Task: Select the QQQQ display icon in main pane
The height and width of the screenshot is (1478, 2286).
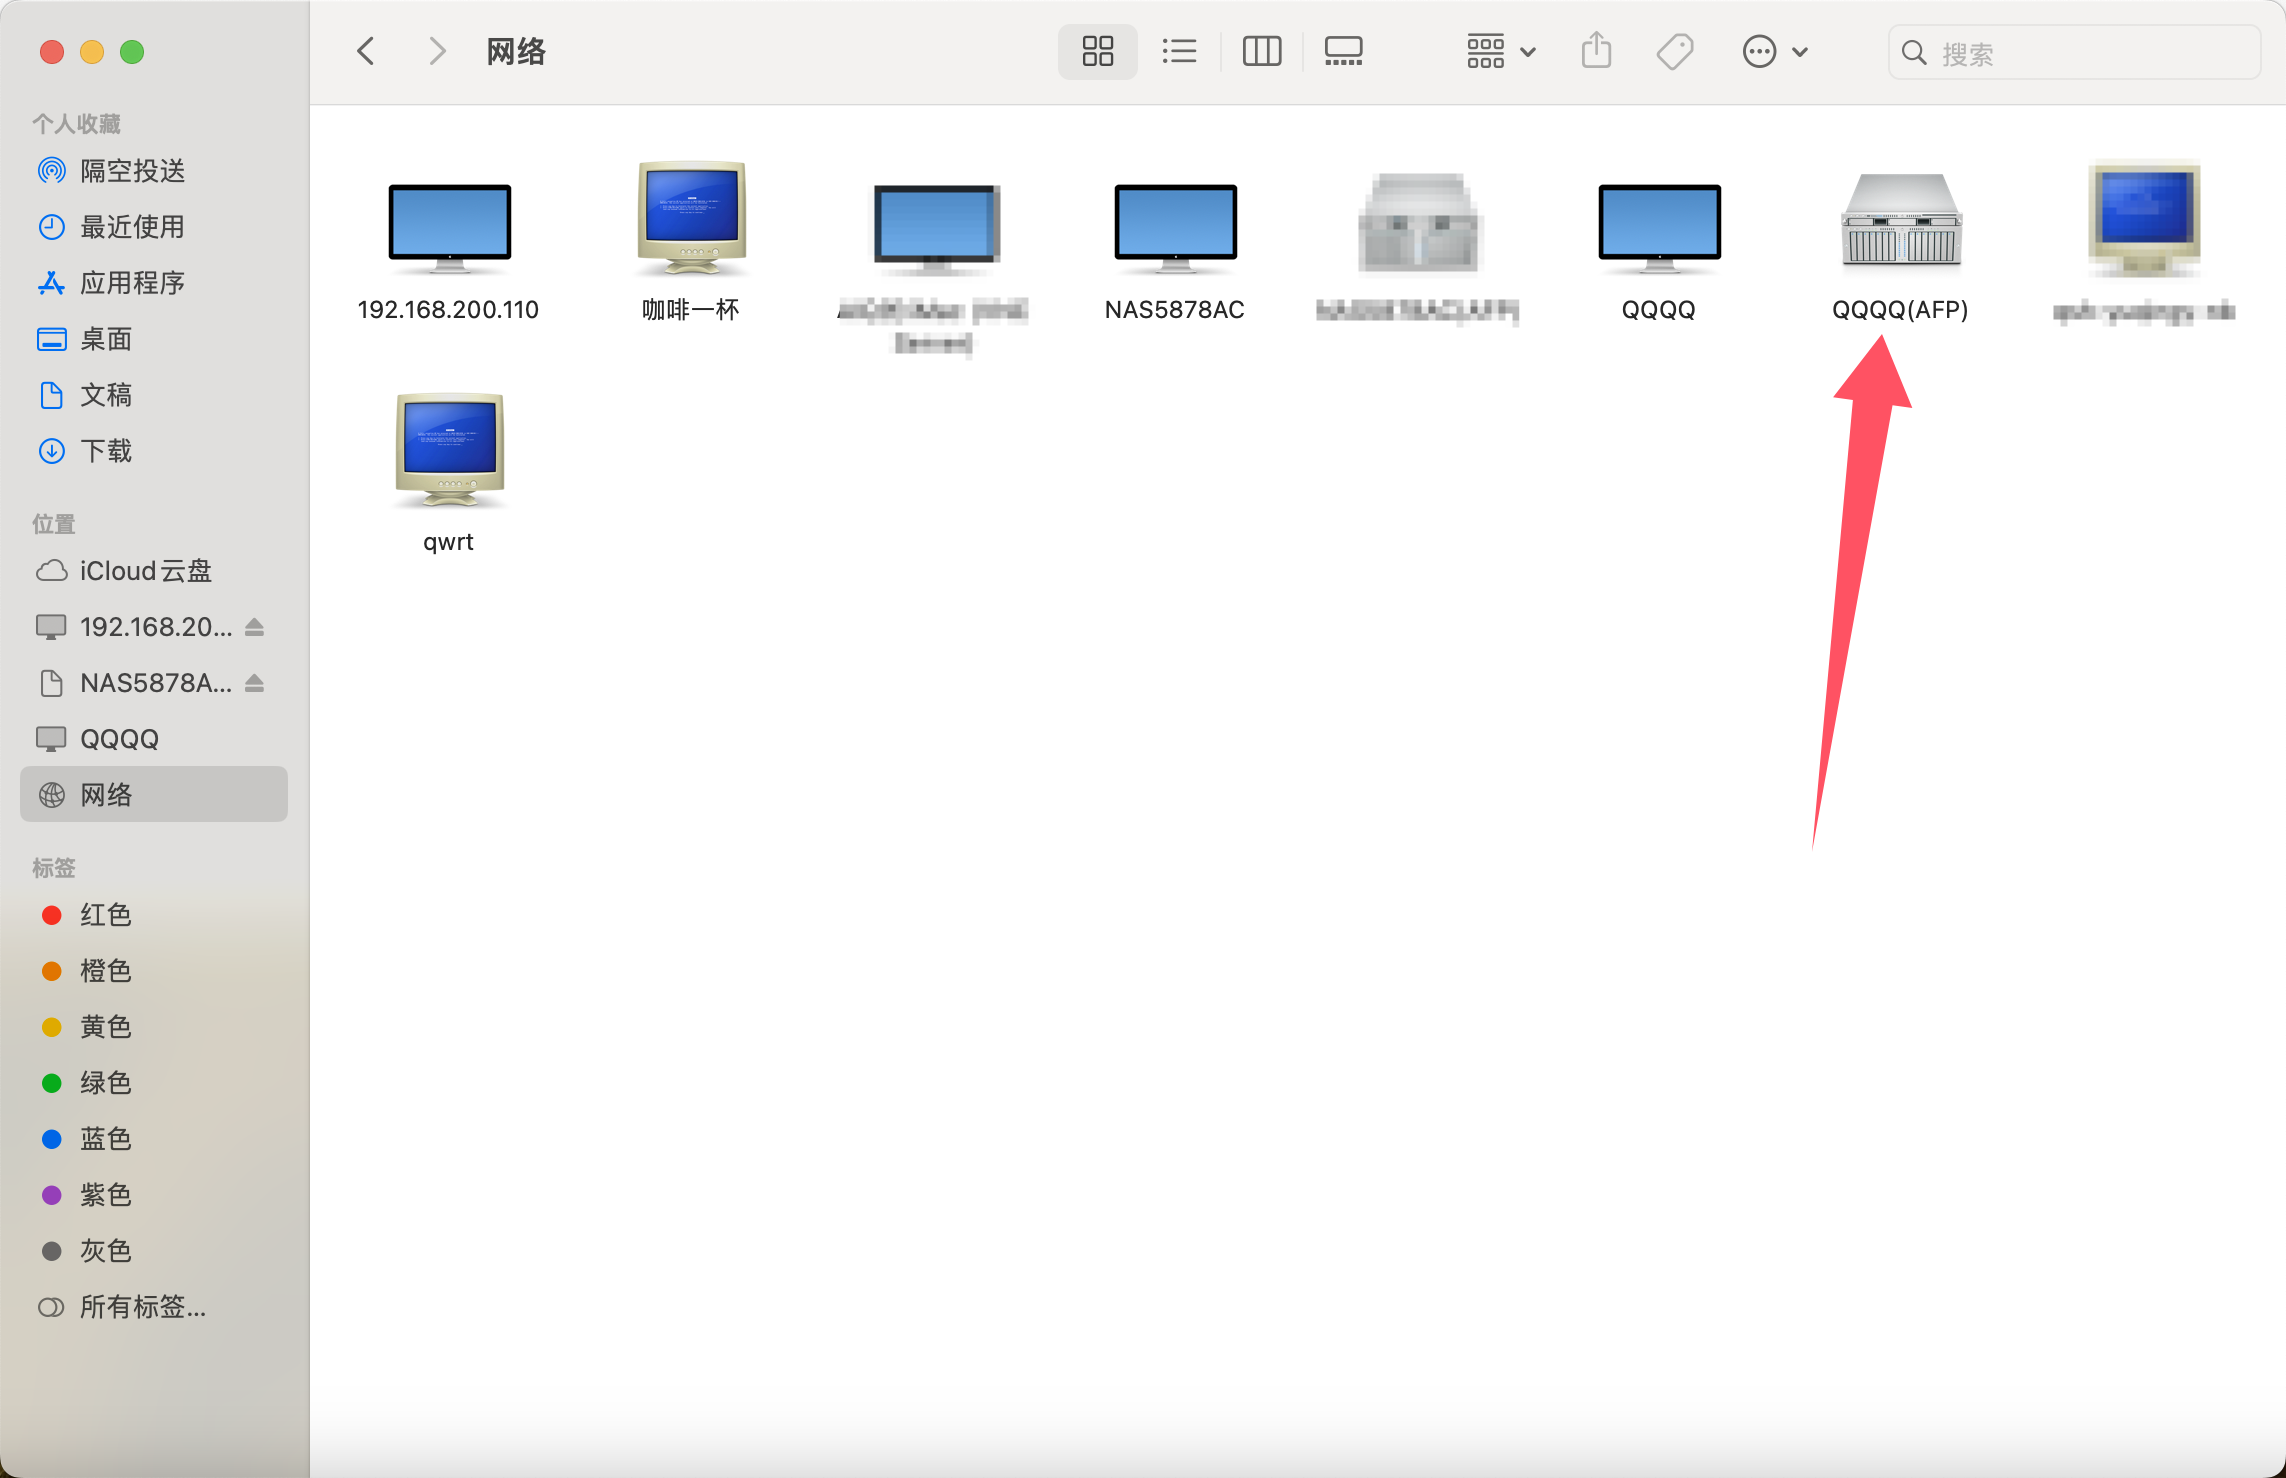Action: (x=1660, y=228)
